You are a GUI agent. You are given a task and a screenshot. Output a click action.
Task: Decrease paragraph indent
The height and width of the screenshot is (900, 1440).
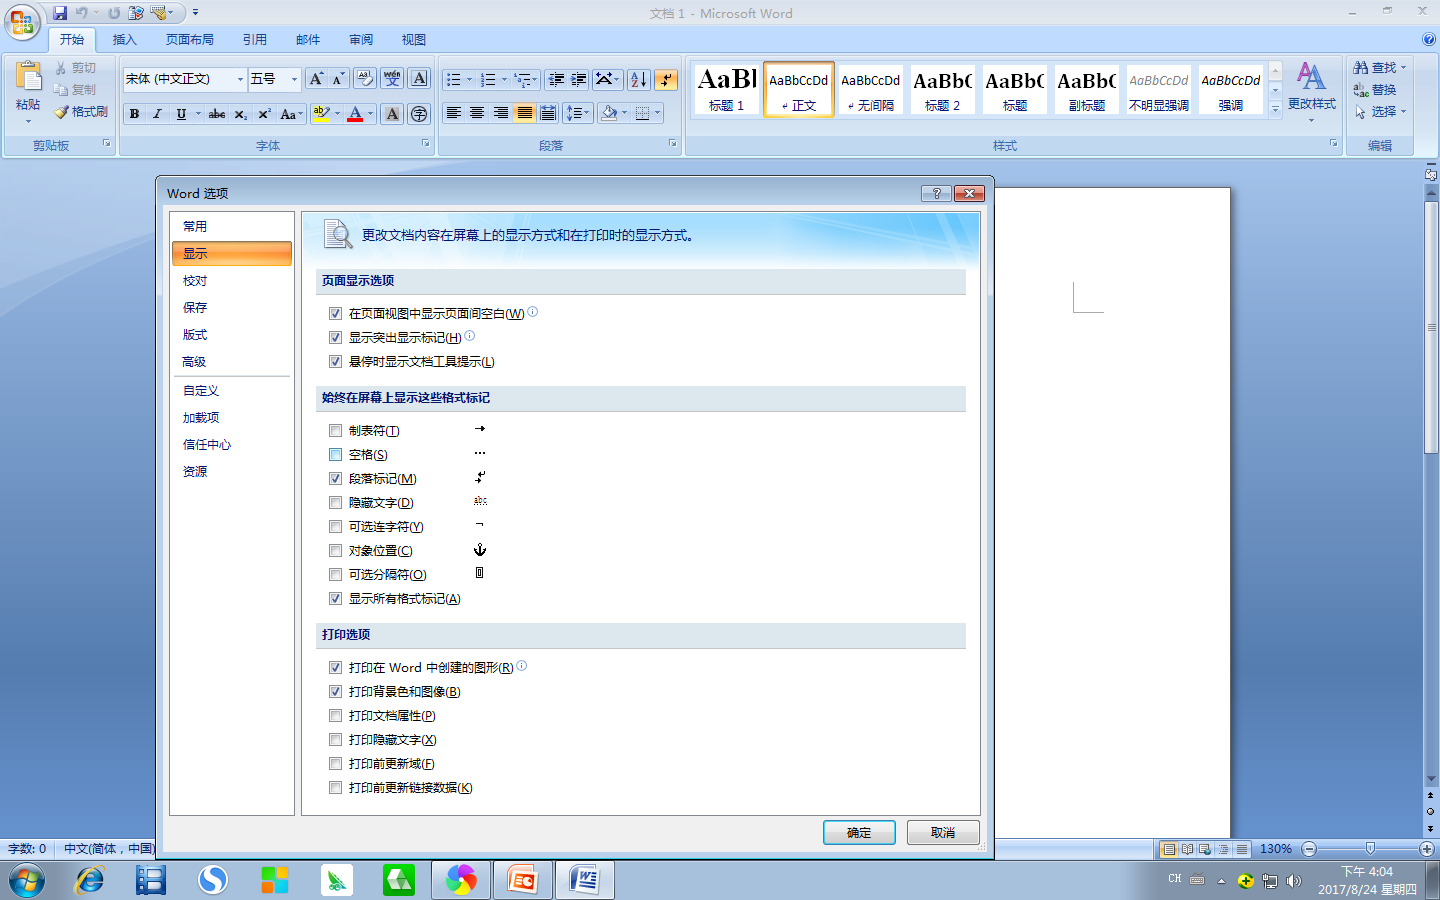(556, 80)
